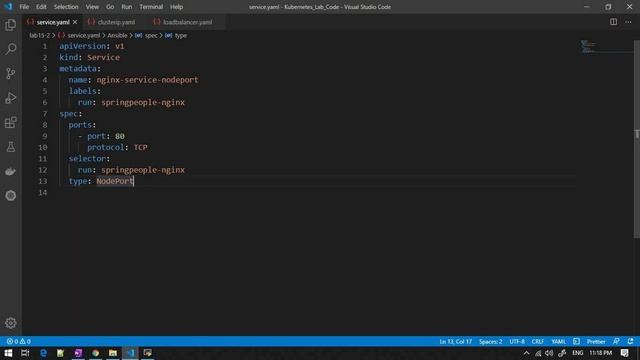Click service.yaml in the breadcrumb
640x360 pixels.
[x=84, y=36]
